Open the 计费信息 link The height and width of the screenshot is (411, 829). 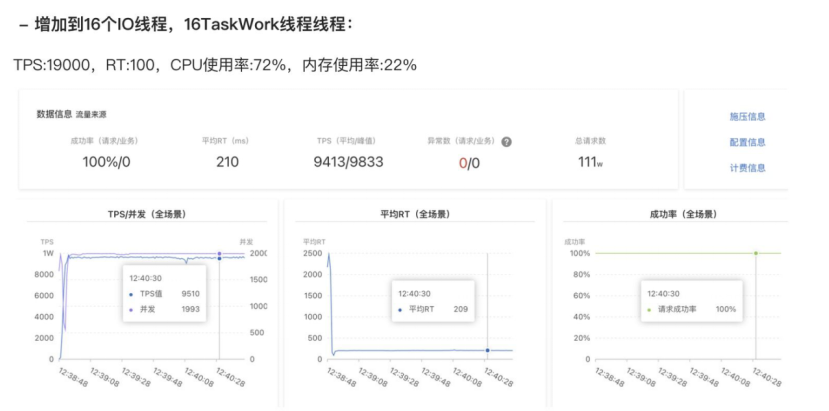pos(748,168)
